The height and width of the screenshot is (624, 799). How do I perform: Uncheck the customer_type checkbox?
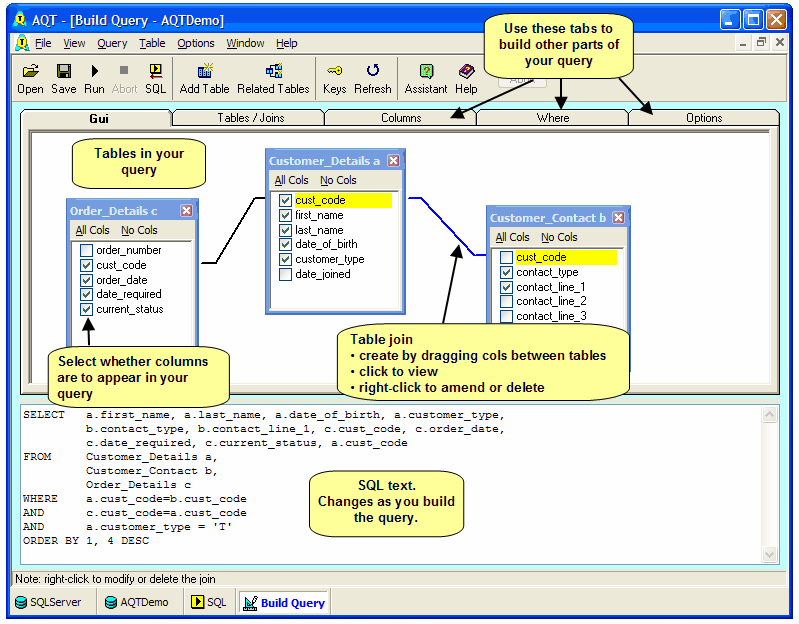(285, 259)
